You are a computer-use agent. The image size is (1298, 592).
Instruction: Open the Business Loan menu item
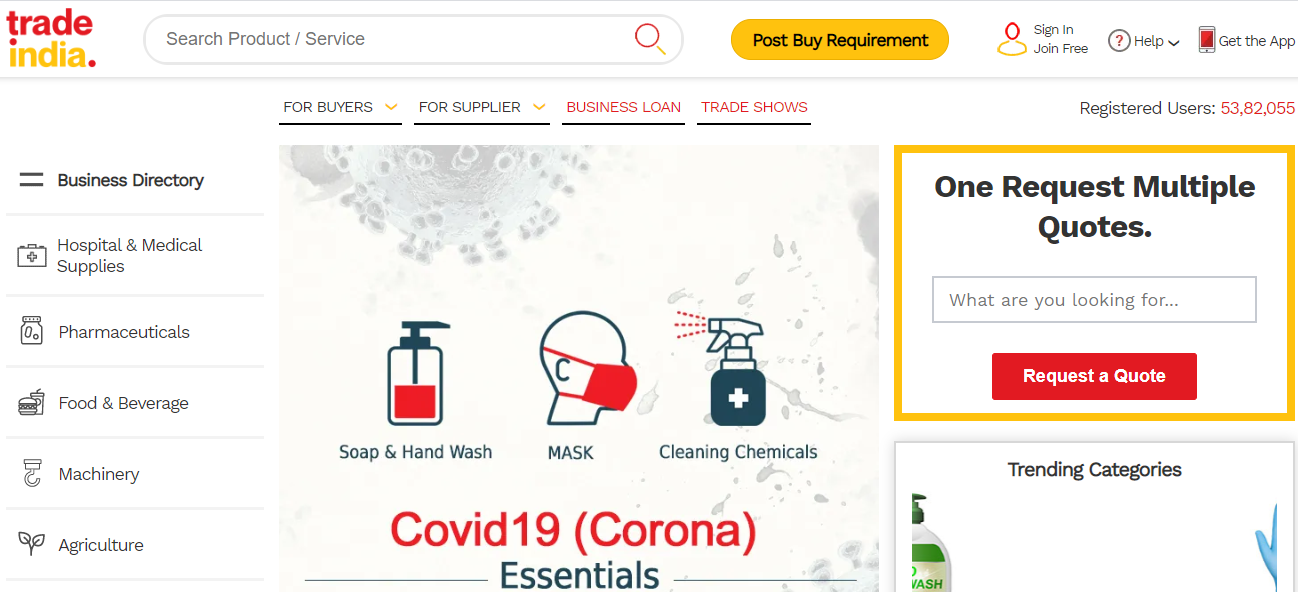pyautogui.click(x=623, y=107)
